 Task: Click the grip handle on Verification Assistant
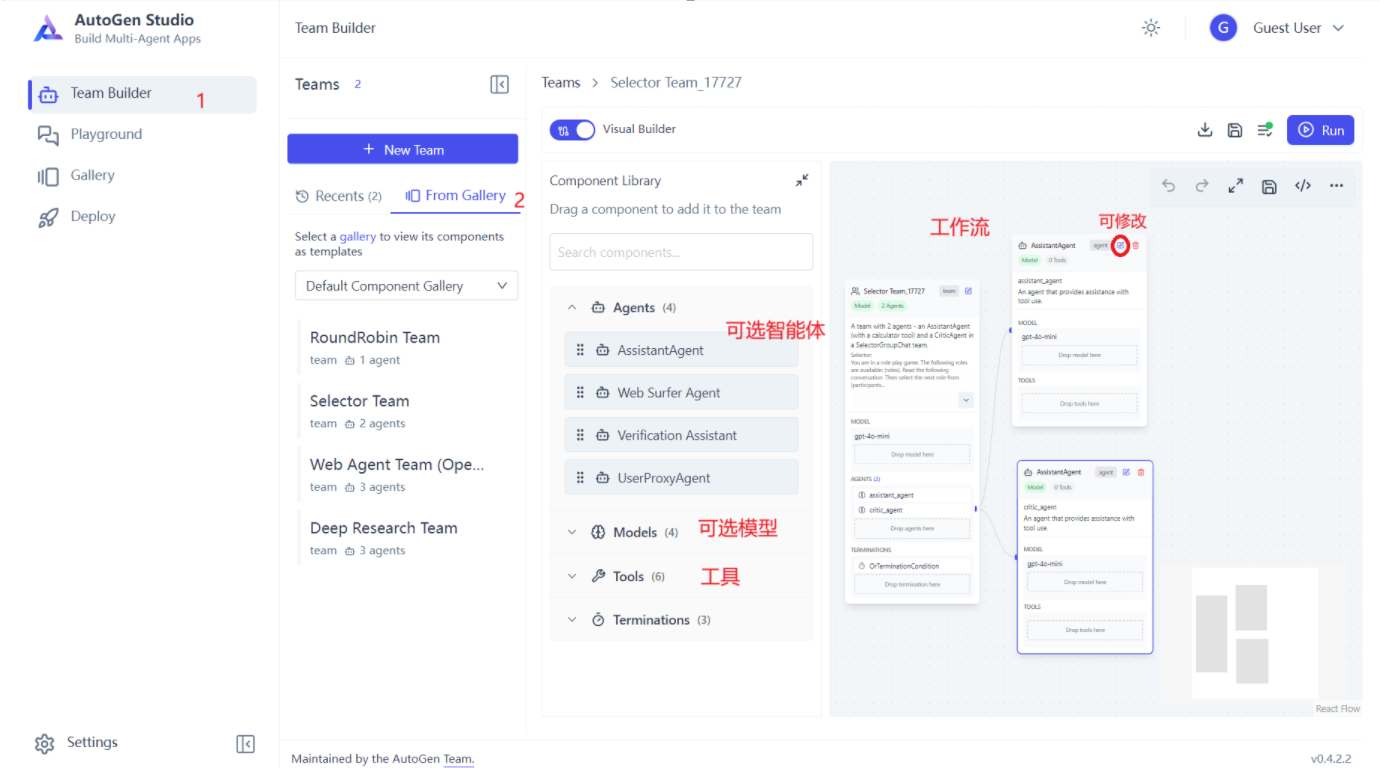(580, 436)
